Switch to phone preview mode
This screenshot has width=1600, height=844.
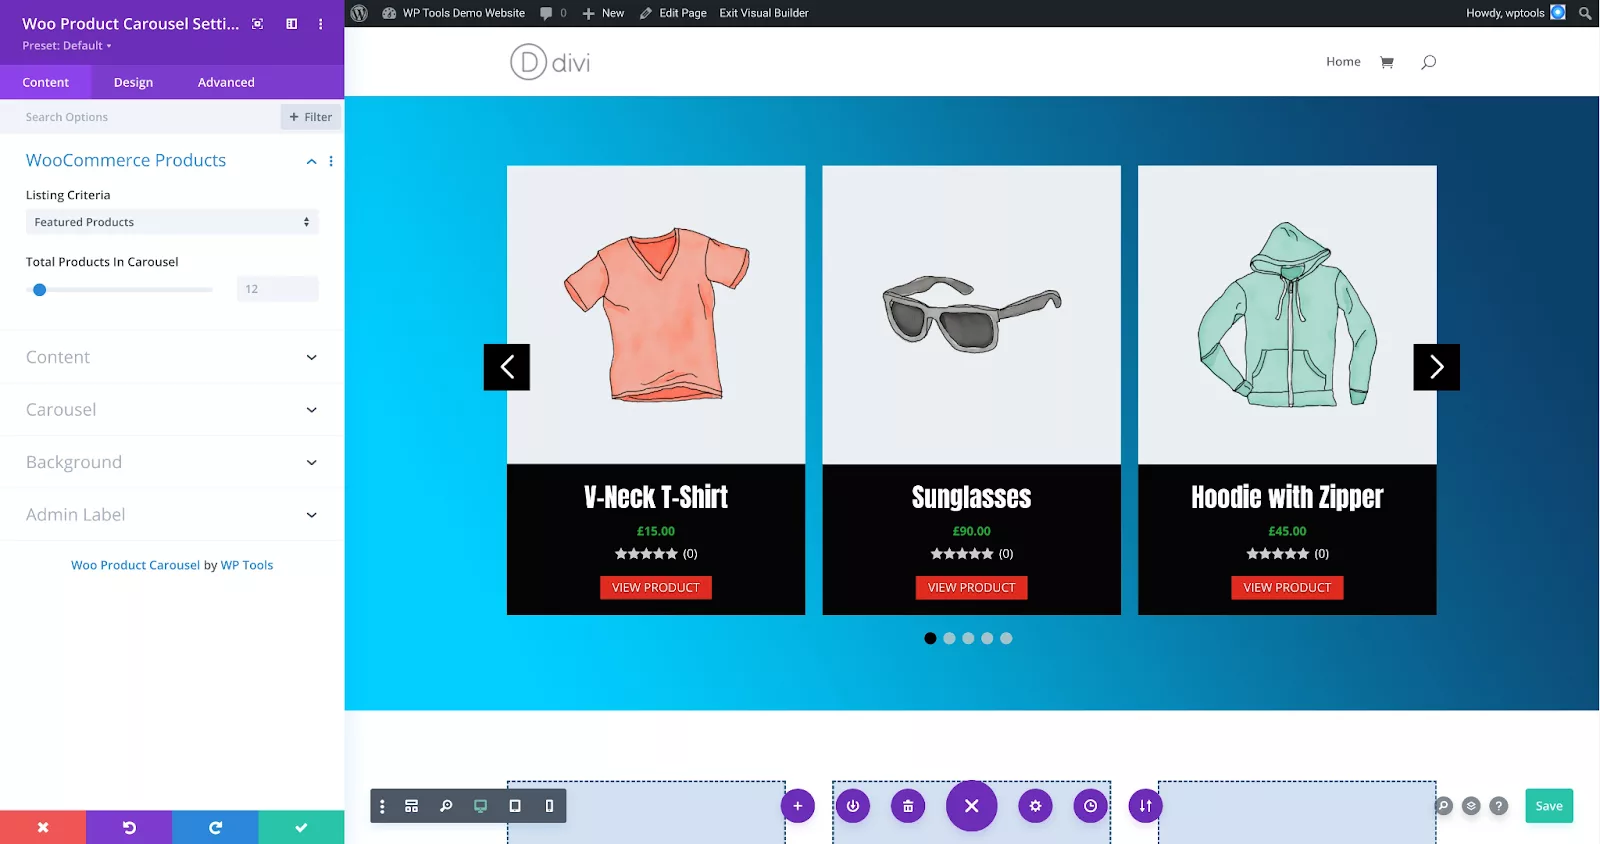[x=549, y=806]
